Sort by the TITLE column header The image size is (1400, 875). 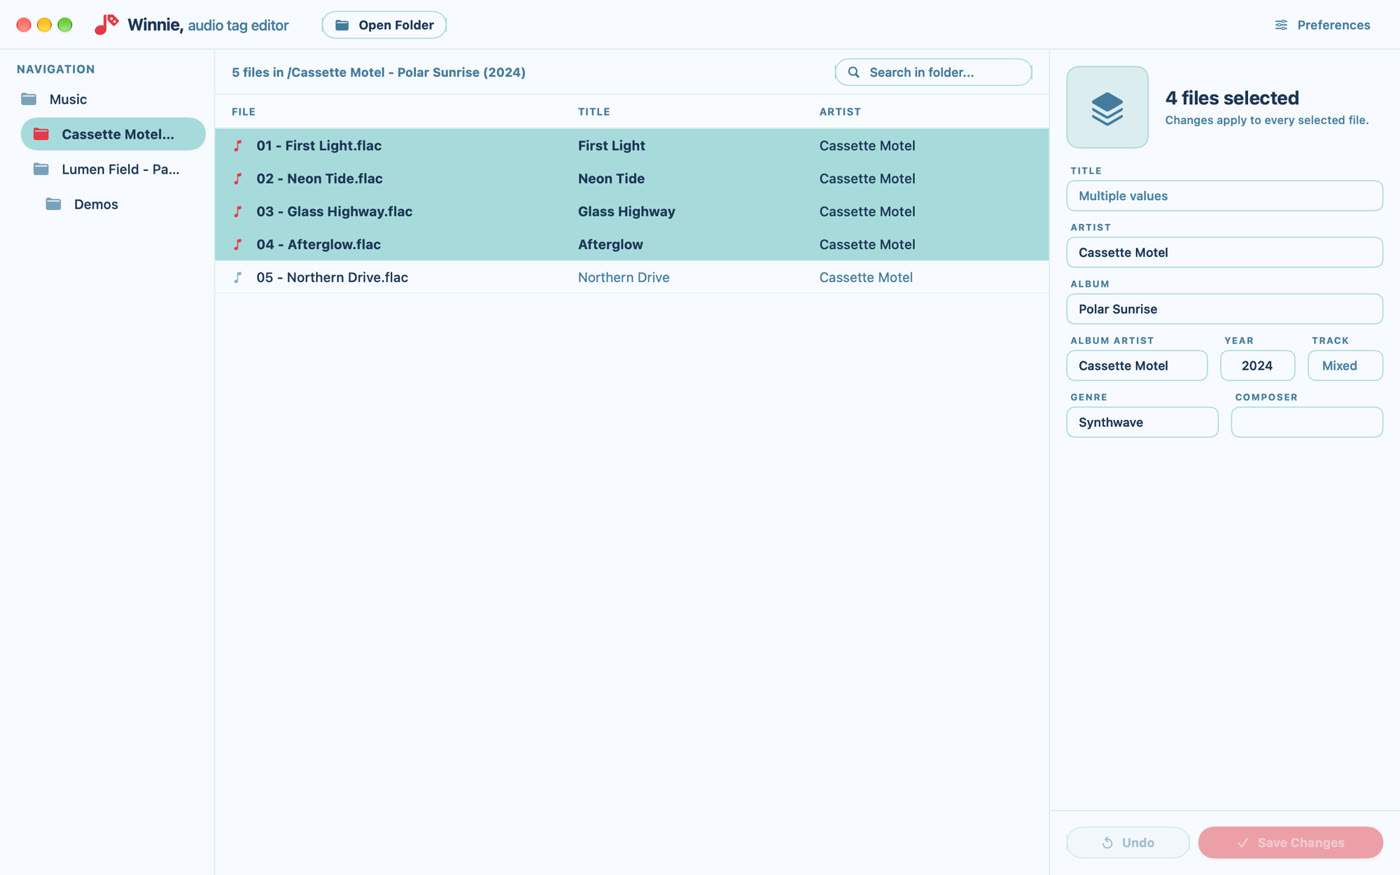(x=594, y=112)
